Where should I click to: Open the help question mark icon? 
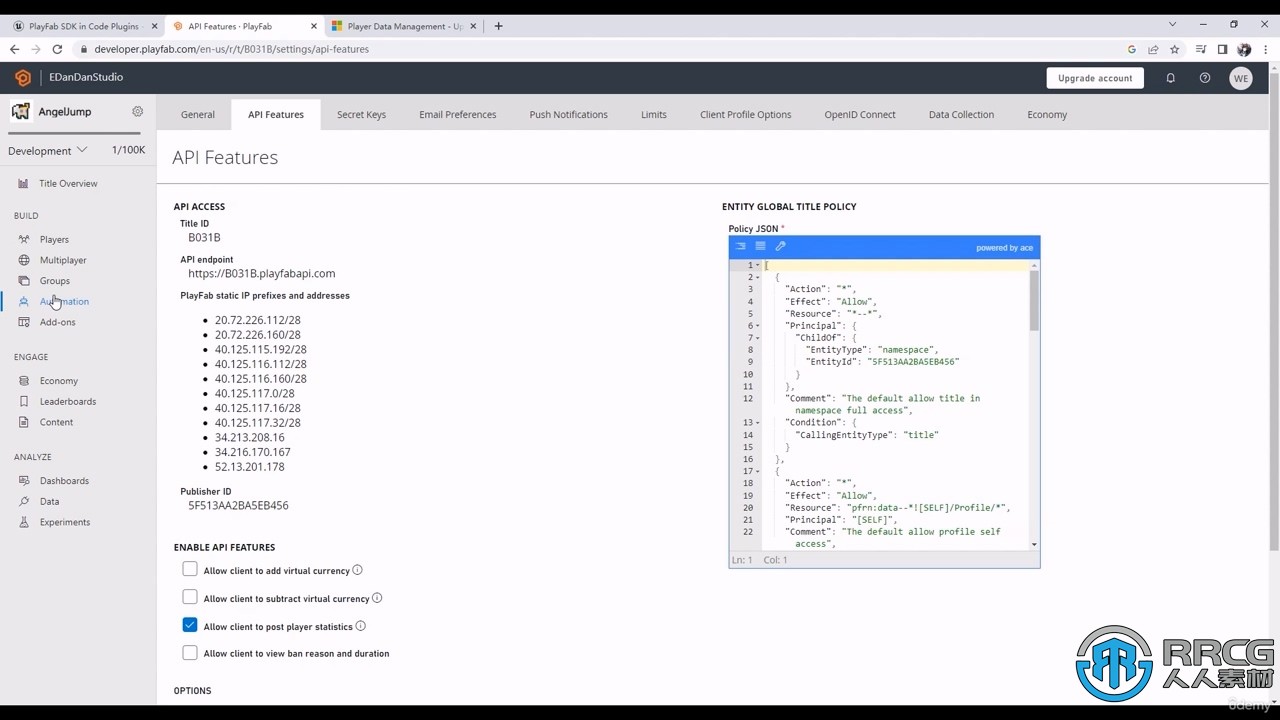1205,78
